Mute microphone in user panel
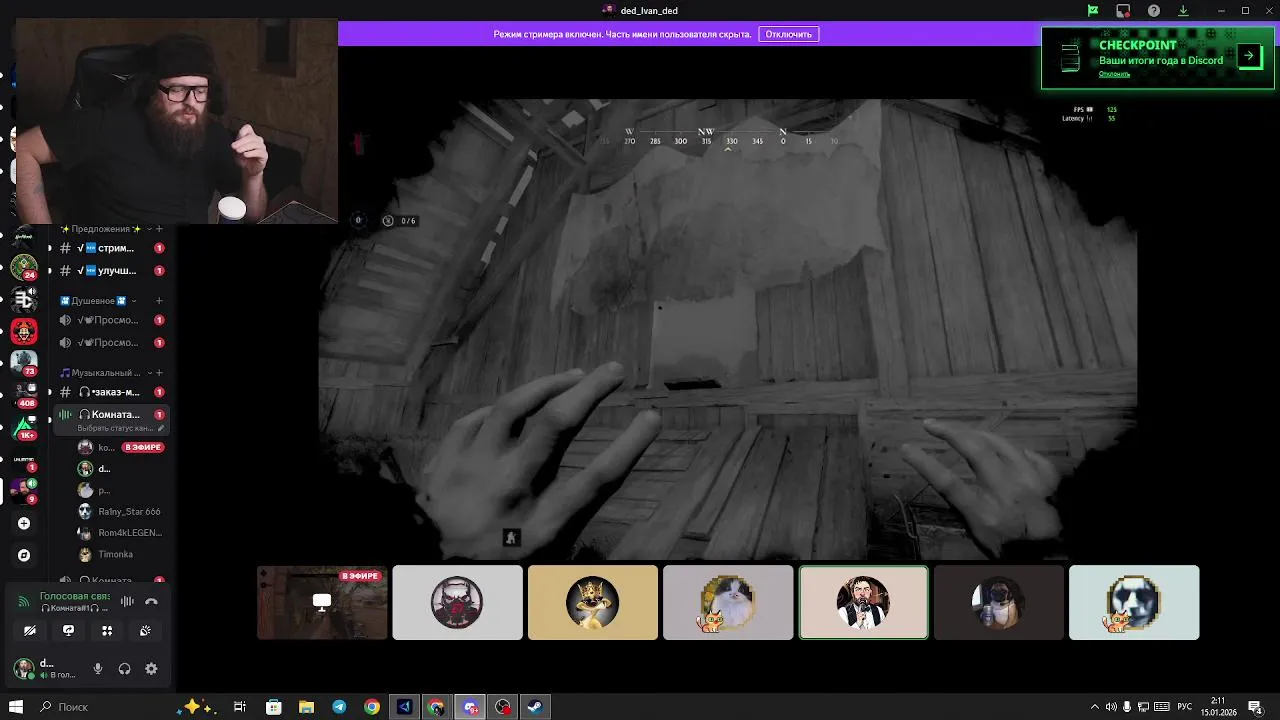 click(98, 669)
